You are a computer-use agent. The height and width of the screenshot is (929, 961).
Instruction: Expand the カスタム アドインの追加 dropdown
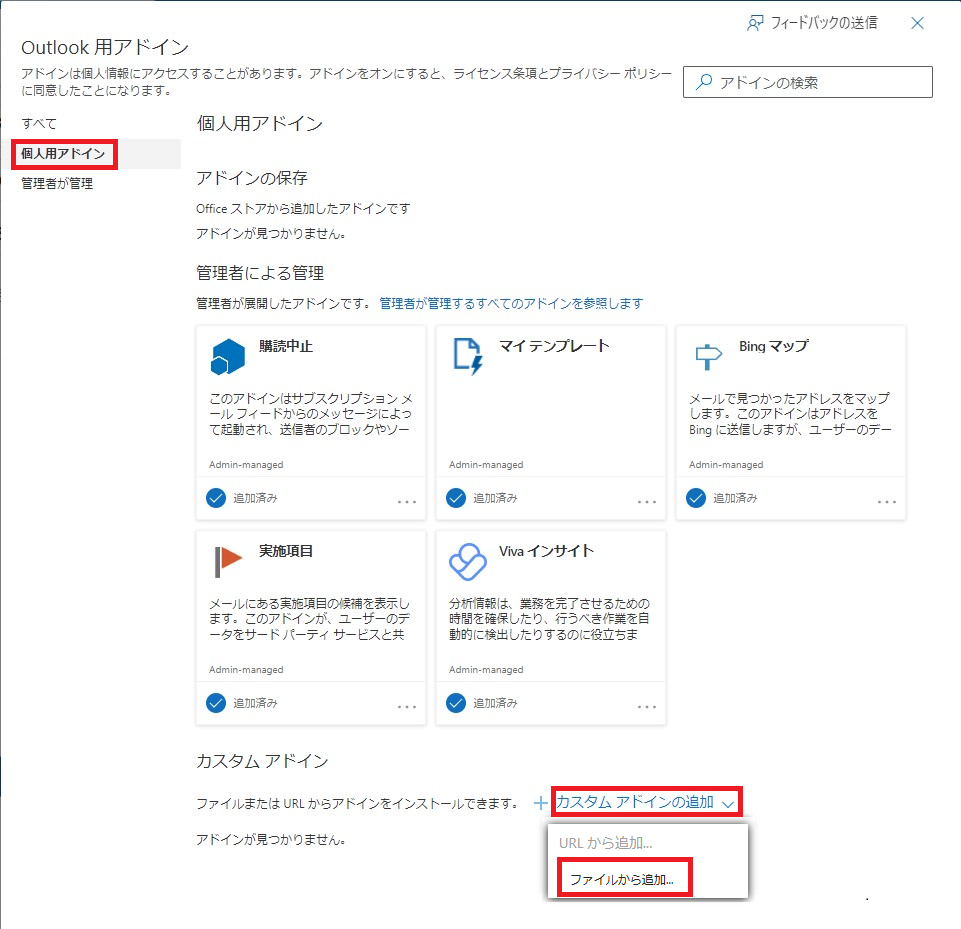coord(646,802)
